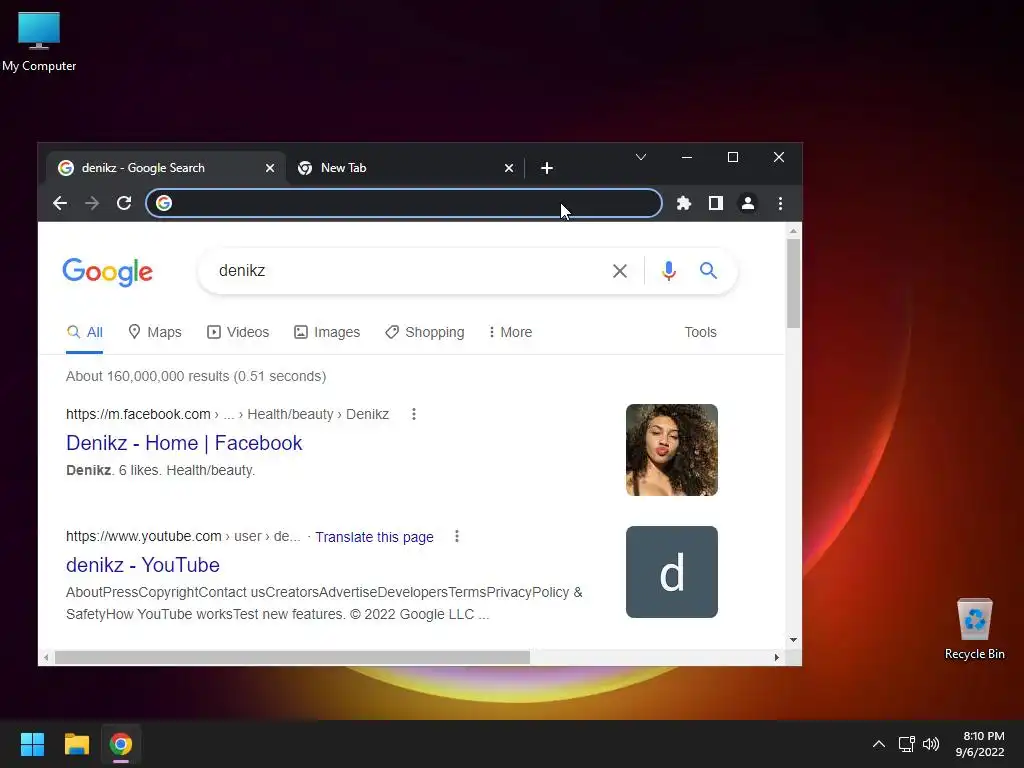Click the 'Denikz. 6 likes. Health/beauty.' snippet
This screenshot has width=1024, height=768.
point(161,470)
